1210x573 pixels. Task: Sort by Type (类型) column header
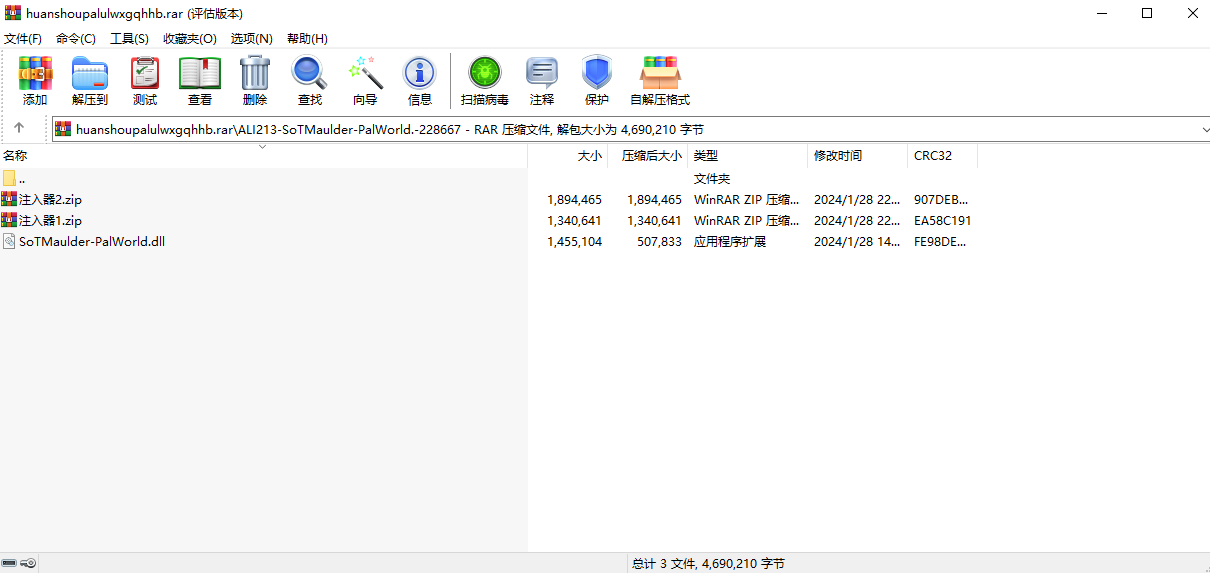click(x=748, y=156)
